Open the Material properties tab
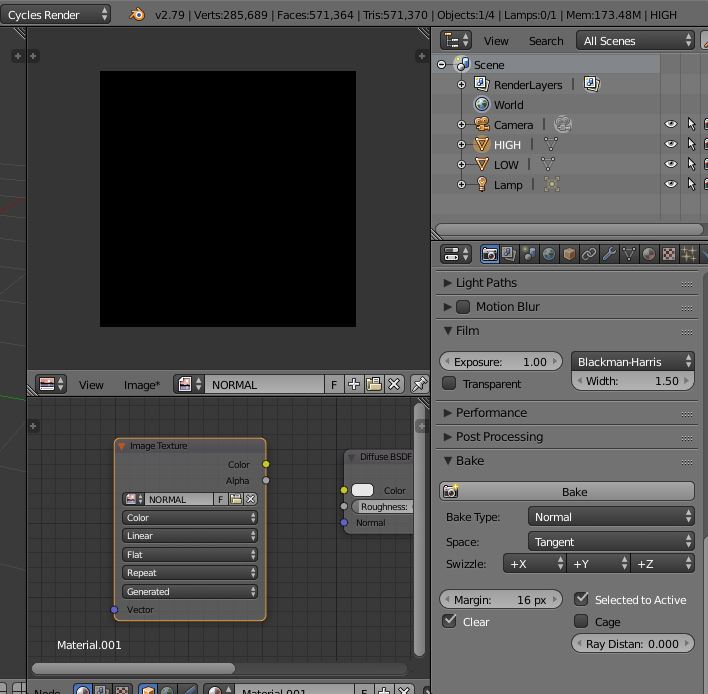Viewport: 708px width, 694px height. (x=649, y=254)
